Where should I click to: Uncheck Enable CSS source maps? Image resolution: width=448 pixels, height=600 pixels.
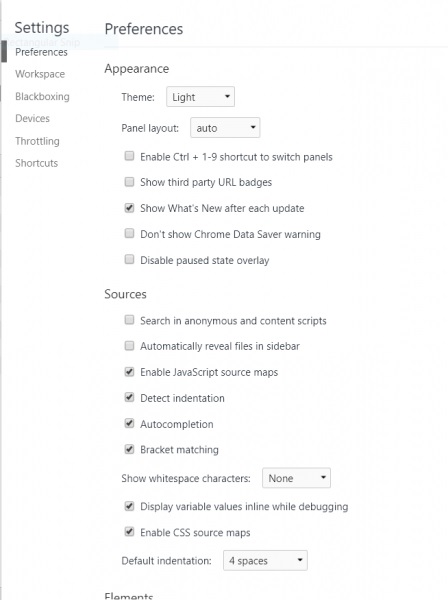tap(129, 532)
